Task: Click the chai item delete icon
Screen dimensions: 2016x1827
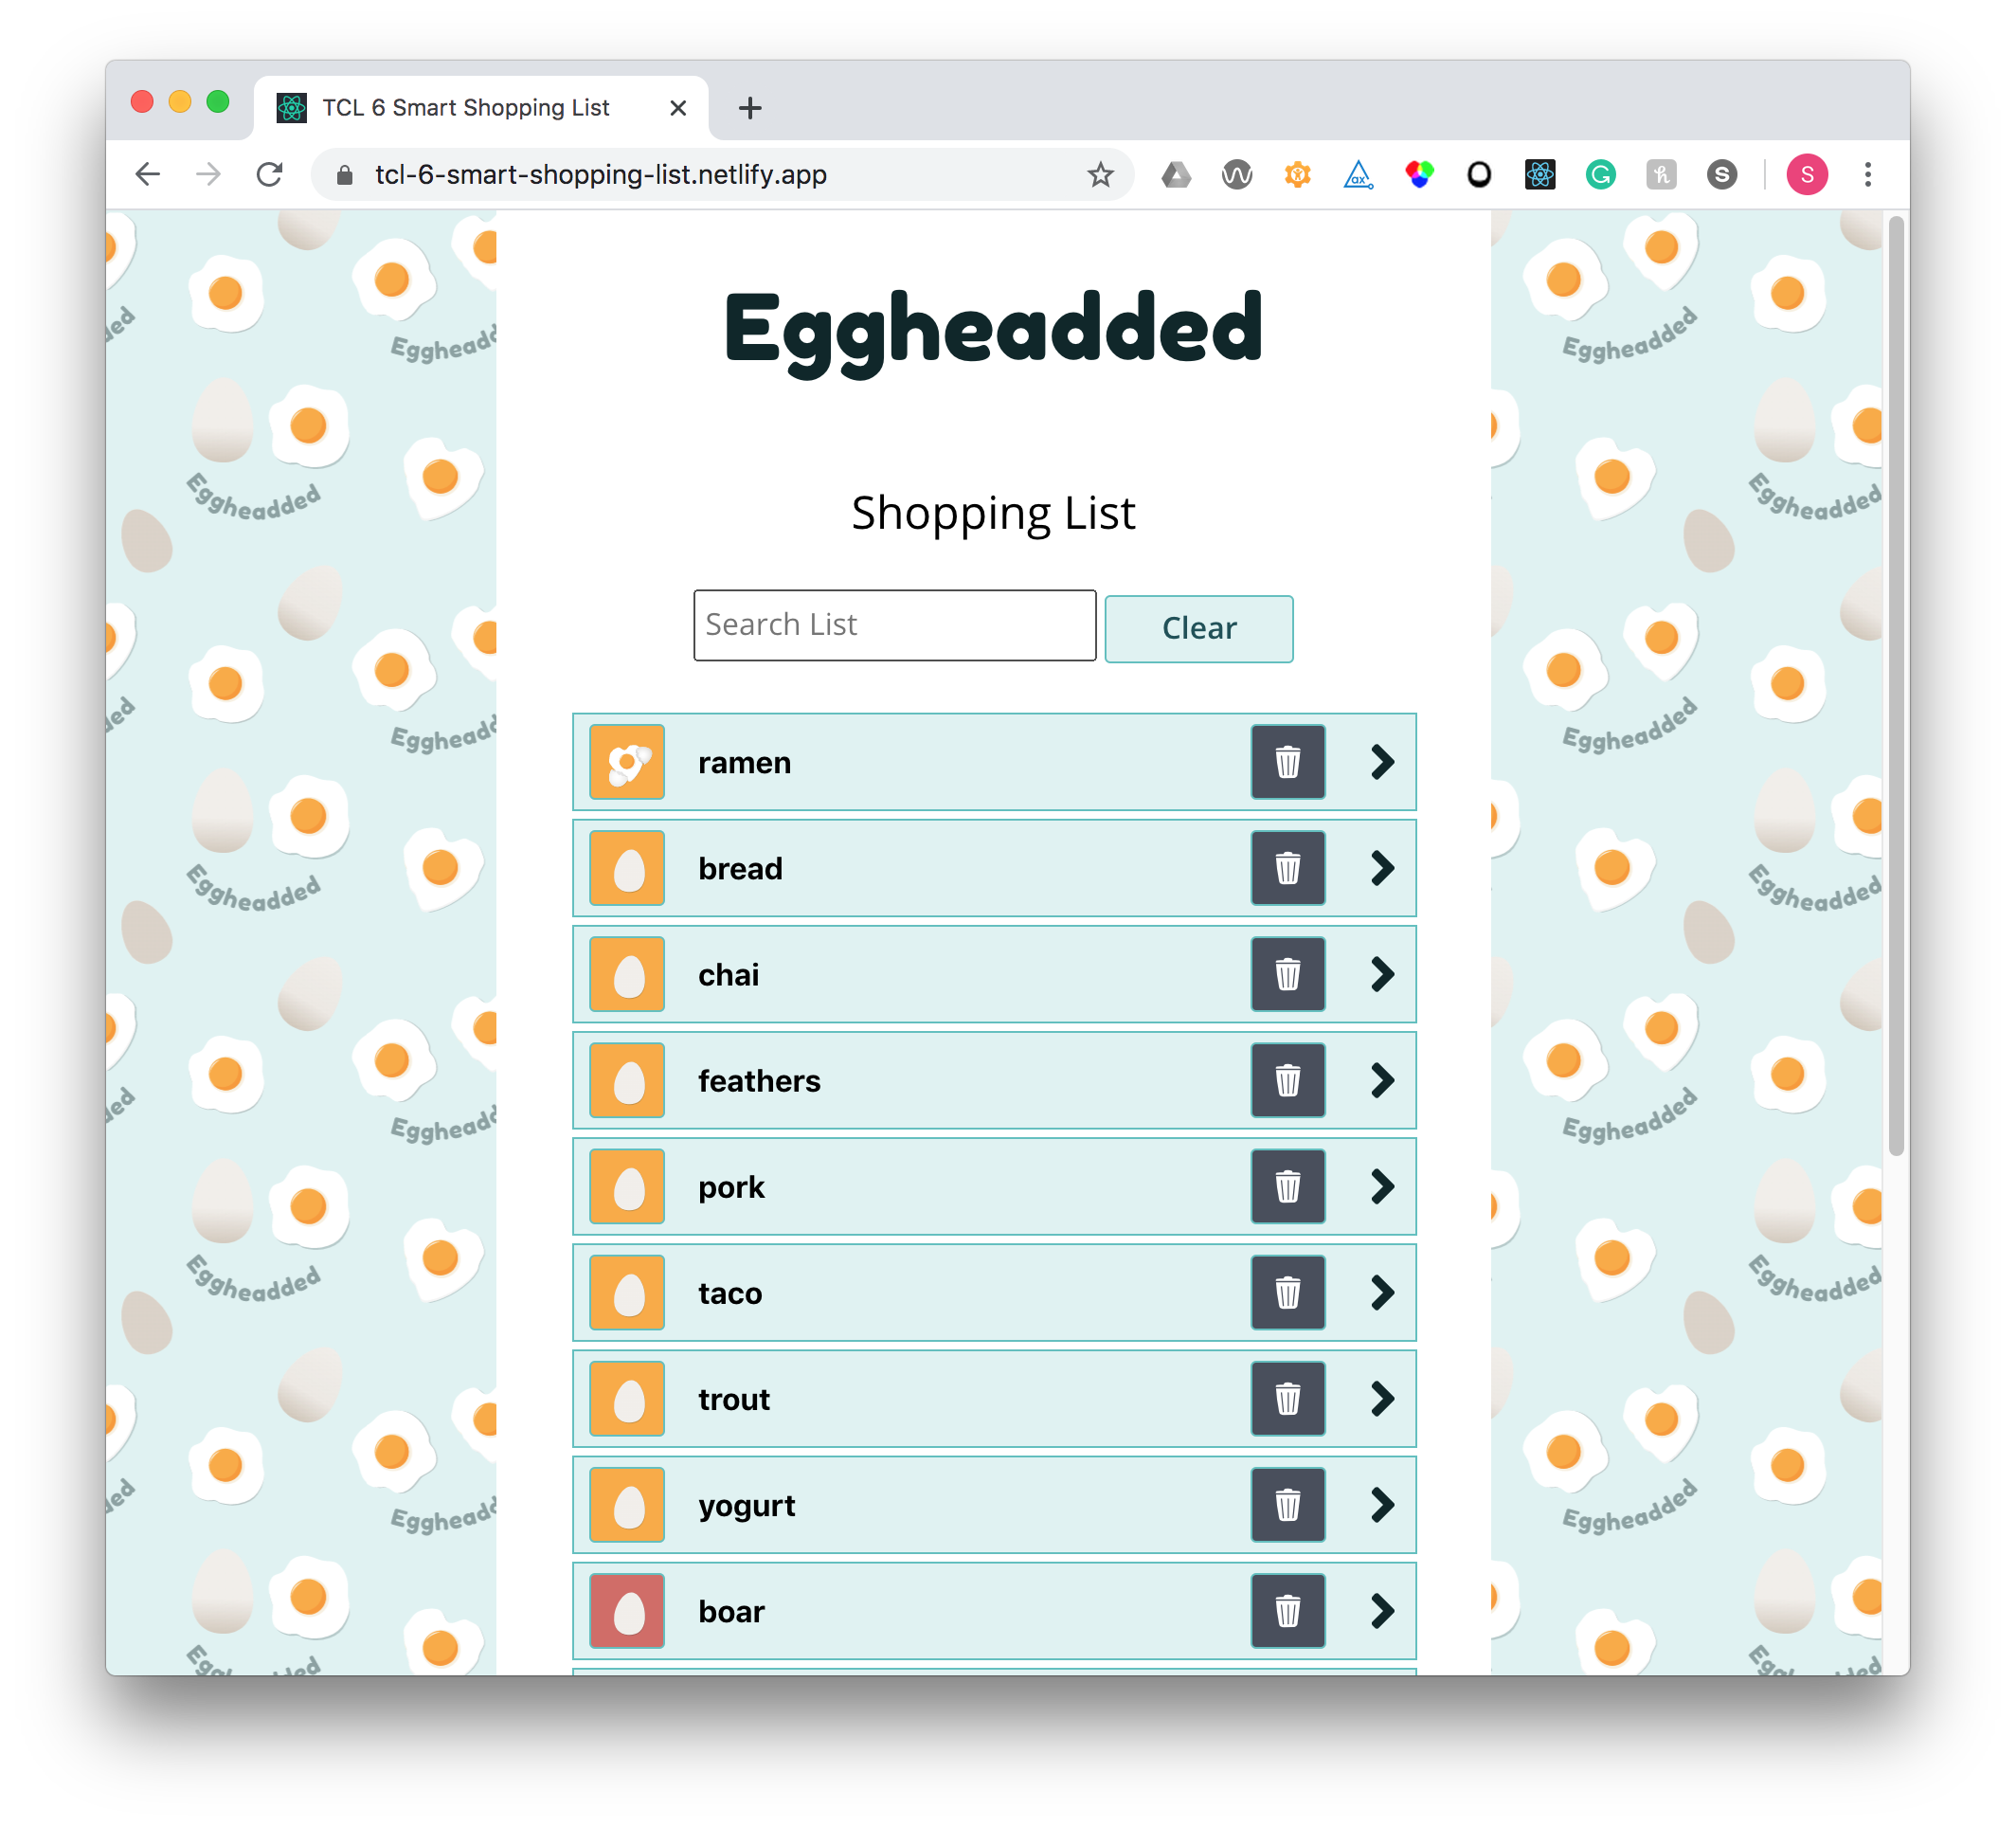Action: pos(1286,973)
